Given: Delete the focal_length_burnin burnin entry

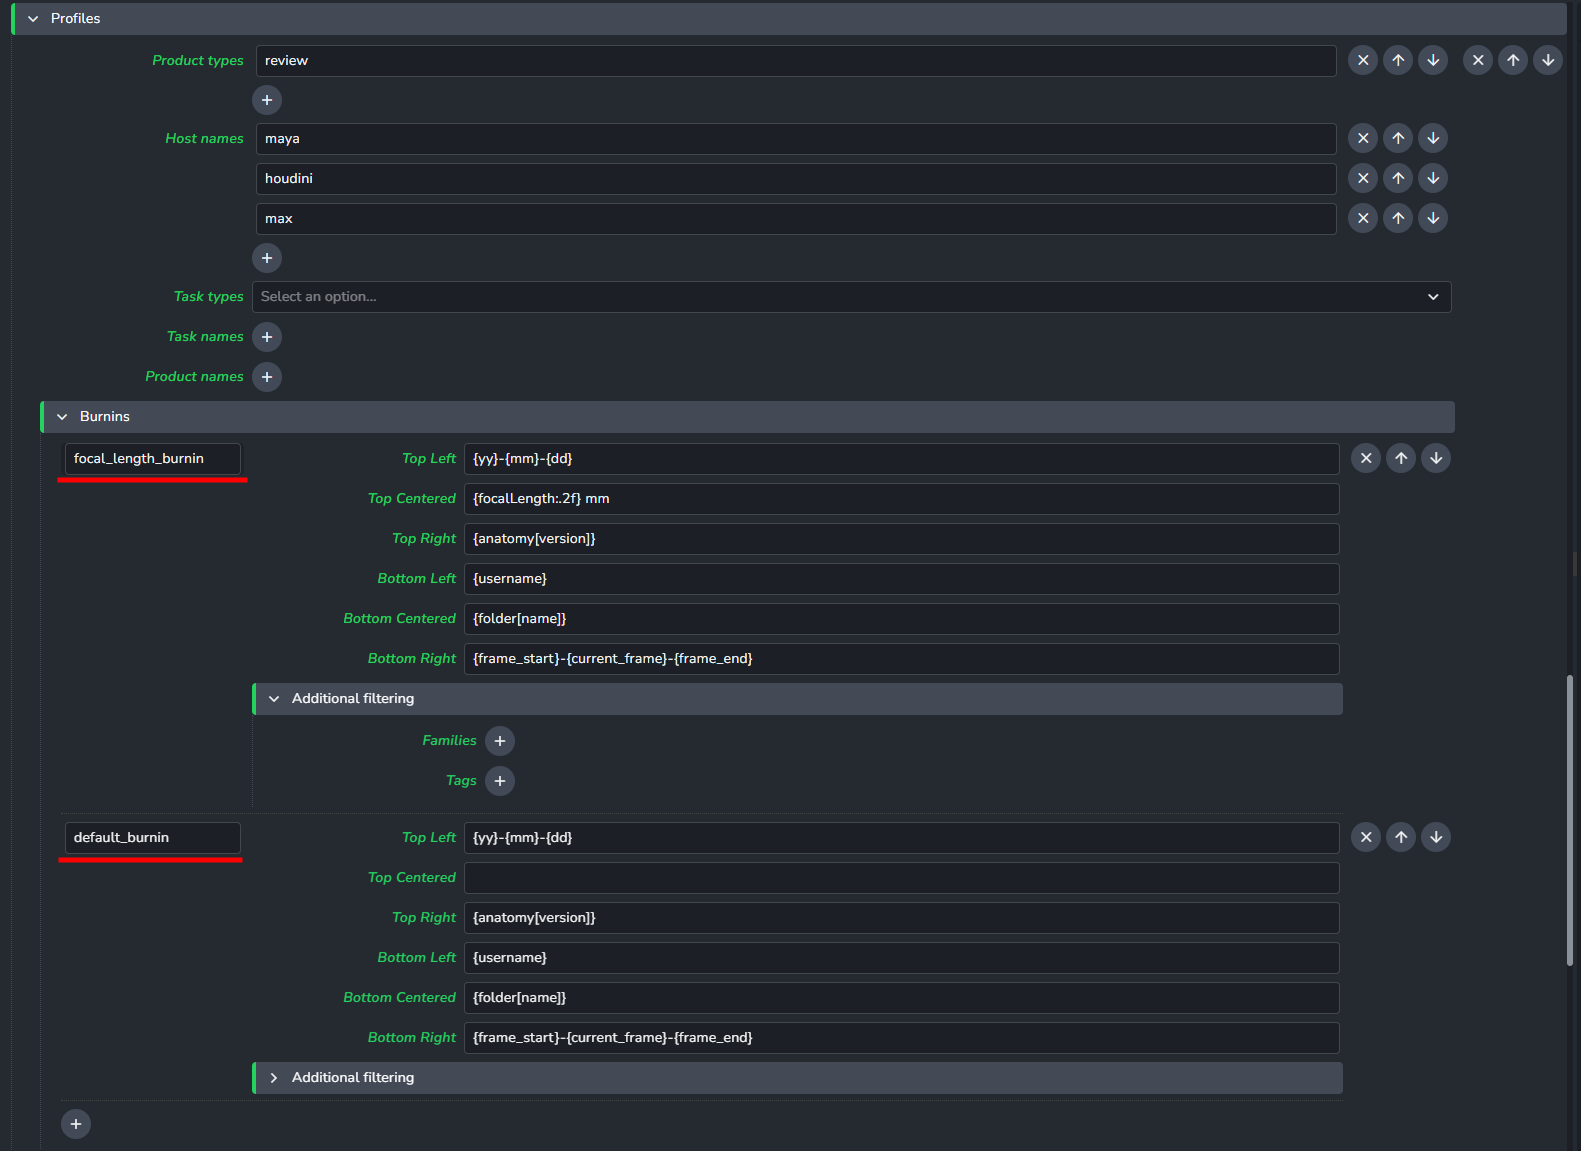Looking at the screenshot, I should (x=1366, y=458).
